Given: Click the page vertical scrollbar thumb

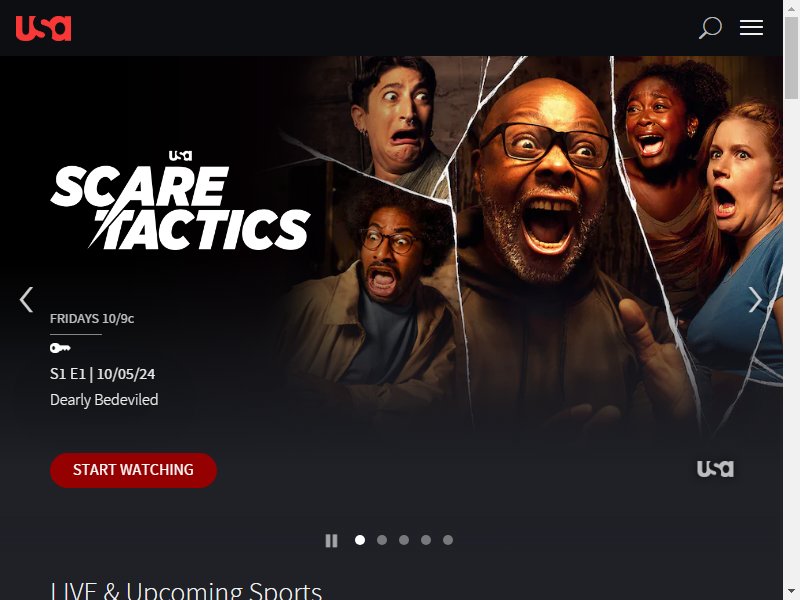Looking at the screenshot, I should coord(791,59).
